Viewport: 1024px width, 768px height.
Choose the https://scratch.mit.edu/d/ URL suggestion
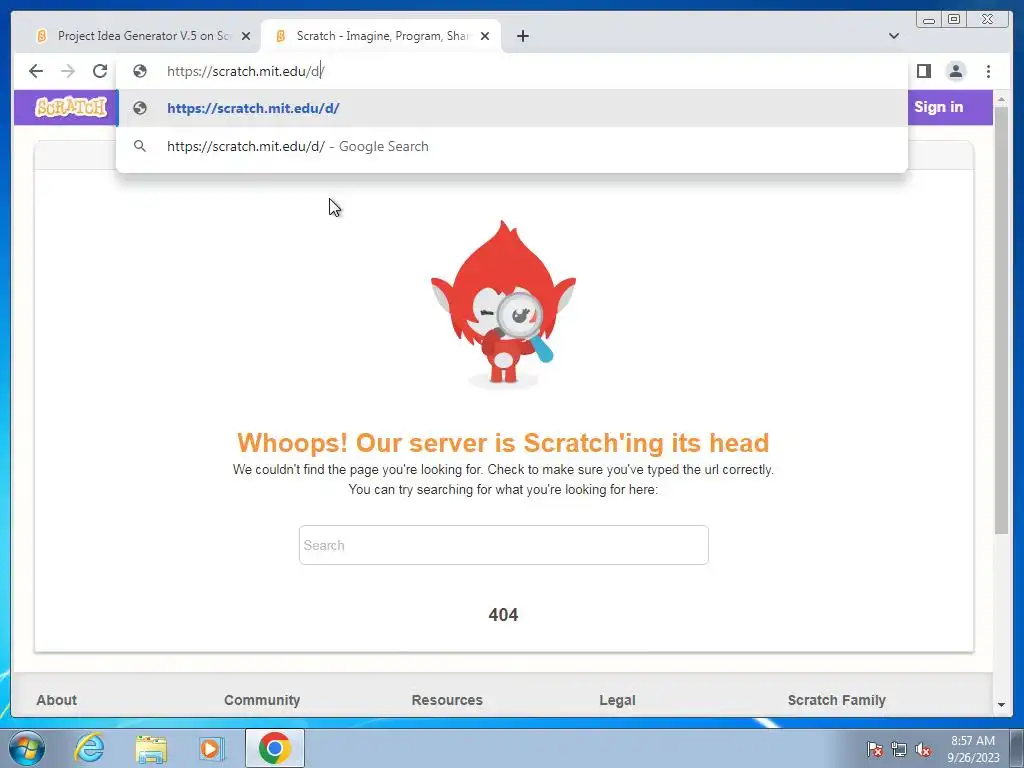[x=511, y=108]
